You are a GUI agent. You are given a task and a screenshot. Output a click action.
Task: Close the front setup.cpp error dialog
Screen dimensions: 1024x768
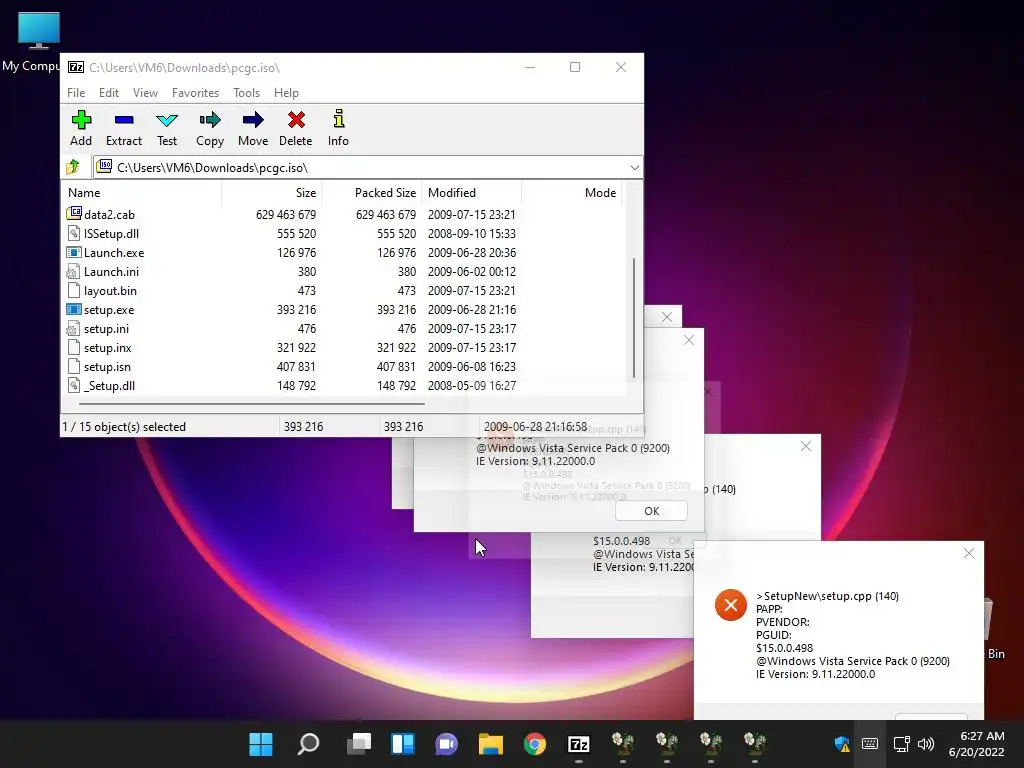(968, 553)
